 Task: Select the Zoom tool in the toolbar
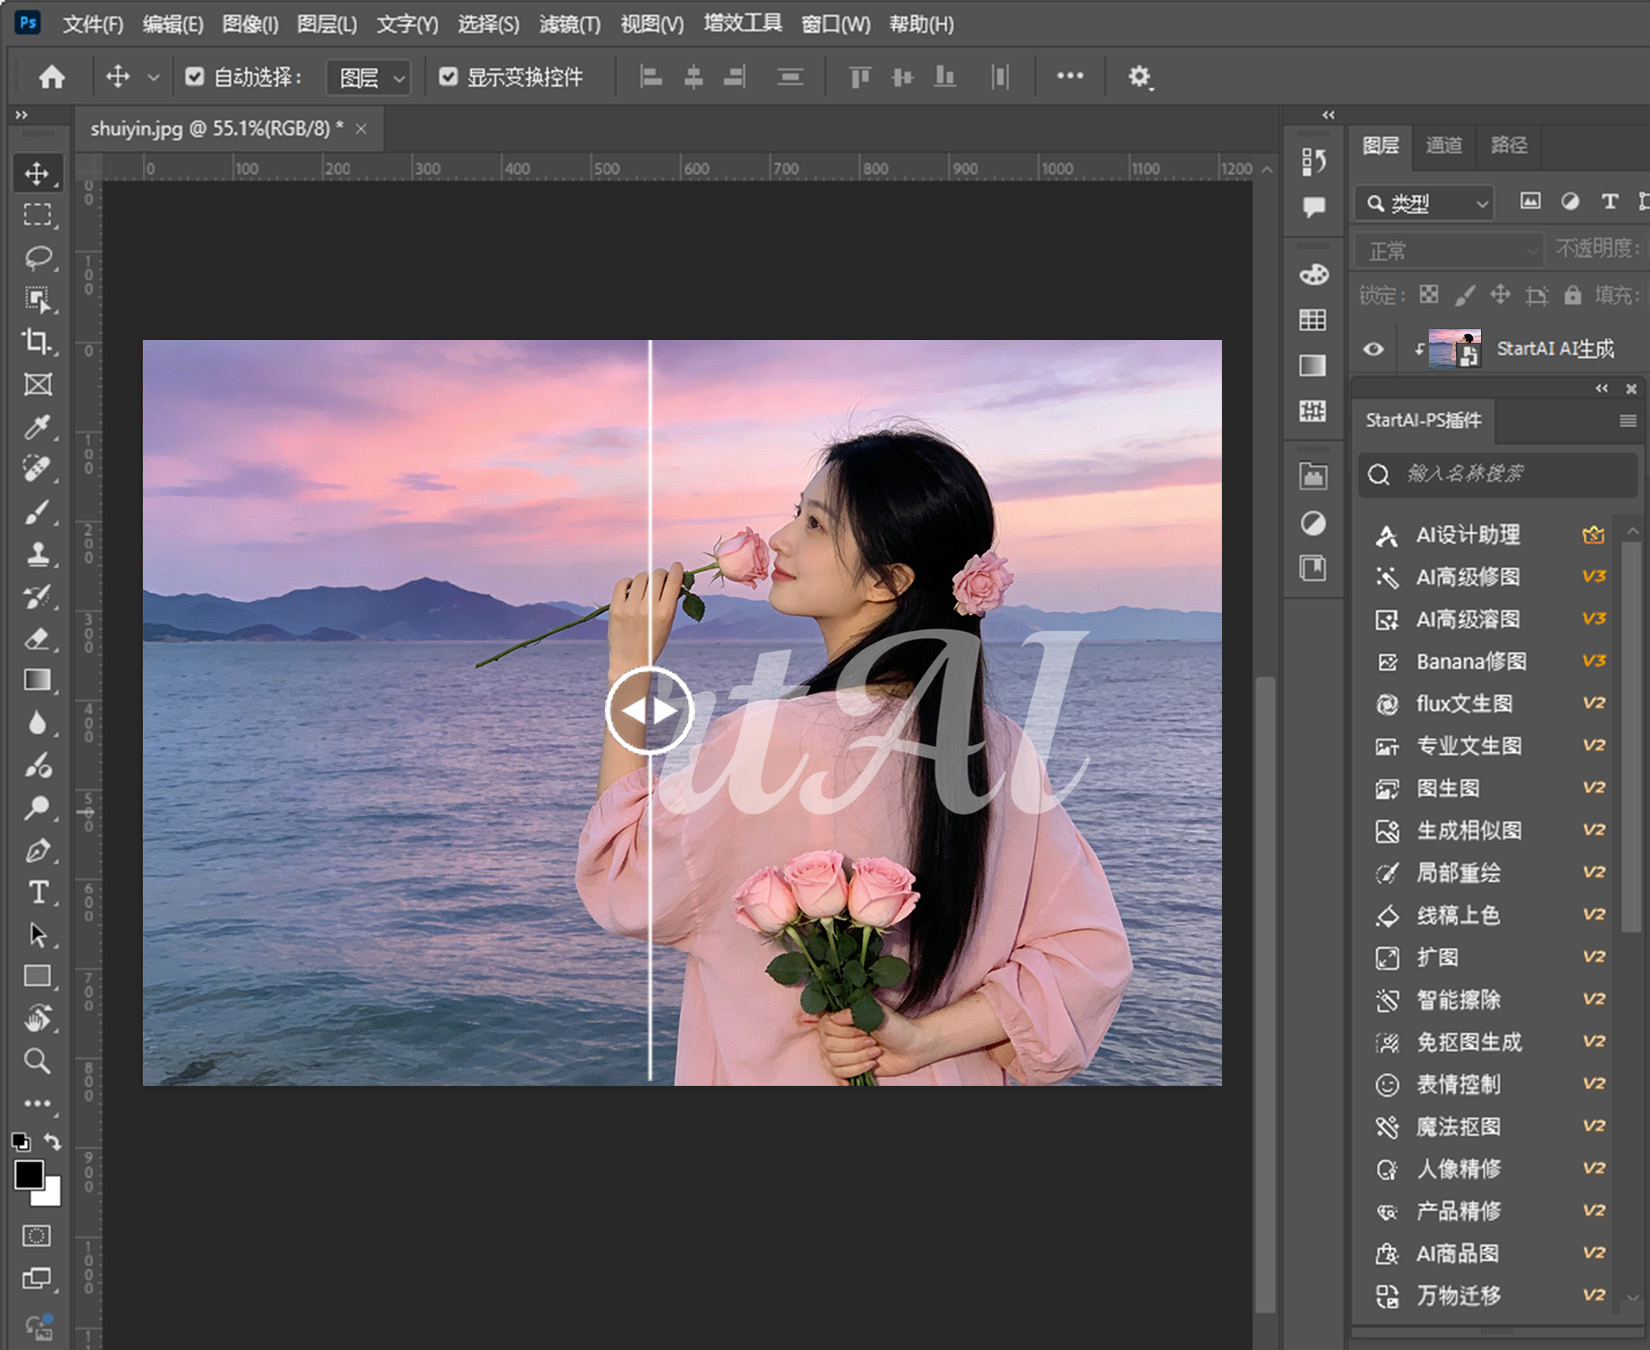click(37, 1061)
